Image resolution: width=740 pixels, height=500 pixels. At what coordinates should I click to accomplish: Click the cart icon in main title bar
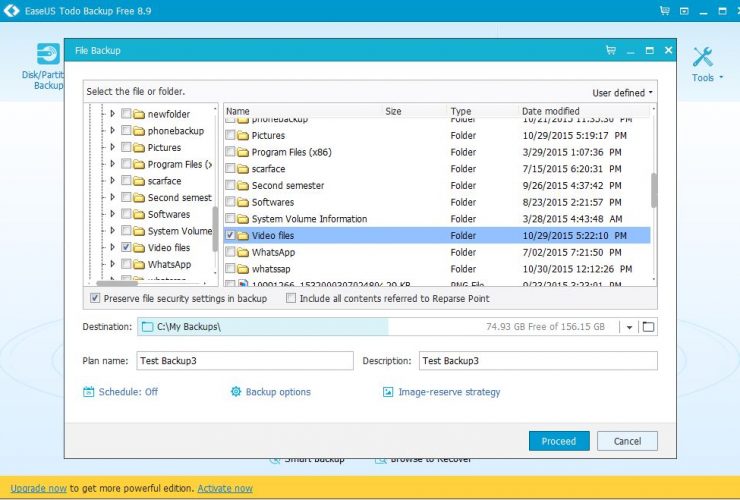click(664, 10)
